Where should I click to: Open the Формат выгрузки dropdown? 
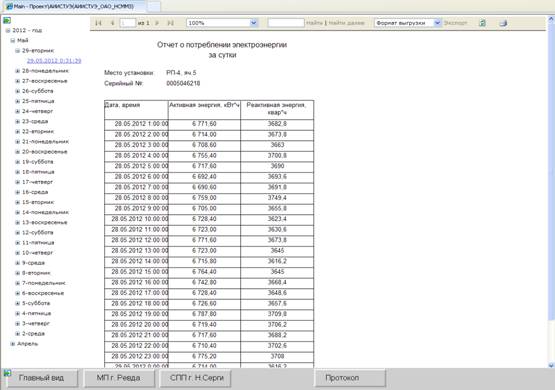coord(437,23)
